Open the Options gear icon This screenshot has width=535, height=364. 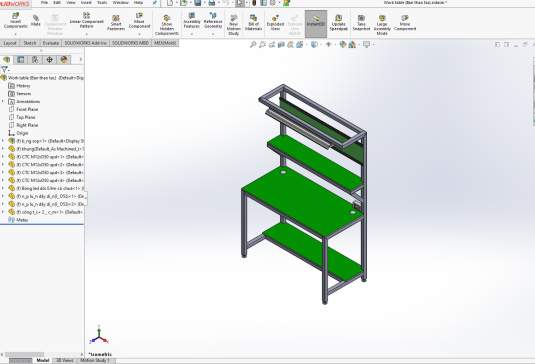(273, 3)
